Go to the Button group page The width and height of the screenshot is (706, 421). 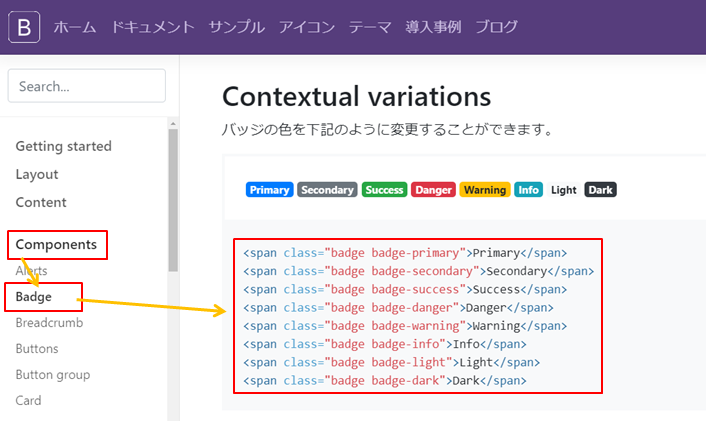tap(53, 375)
